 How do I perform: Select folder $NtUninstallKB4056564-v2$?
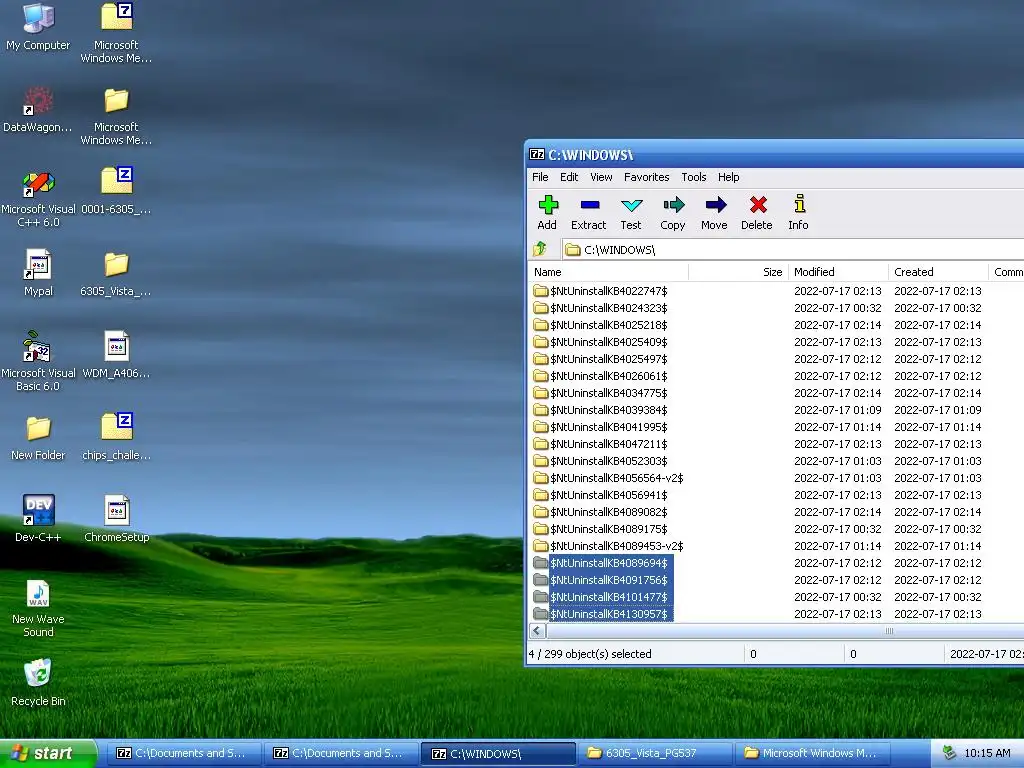(608, 477)
